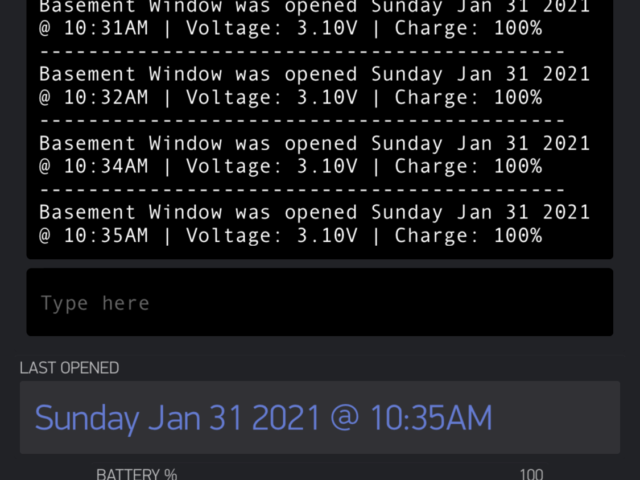Screen dimensions: 640x480
Task: Tap Charge: 100% in the 10:35AM entry
Action: [468, 236]
